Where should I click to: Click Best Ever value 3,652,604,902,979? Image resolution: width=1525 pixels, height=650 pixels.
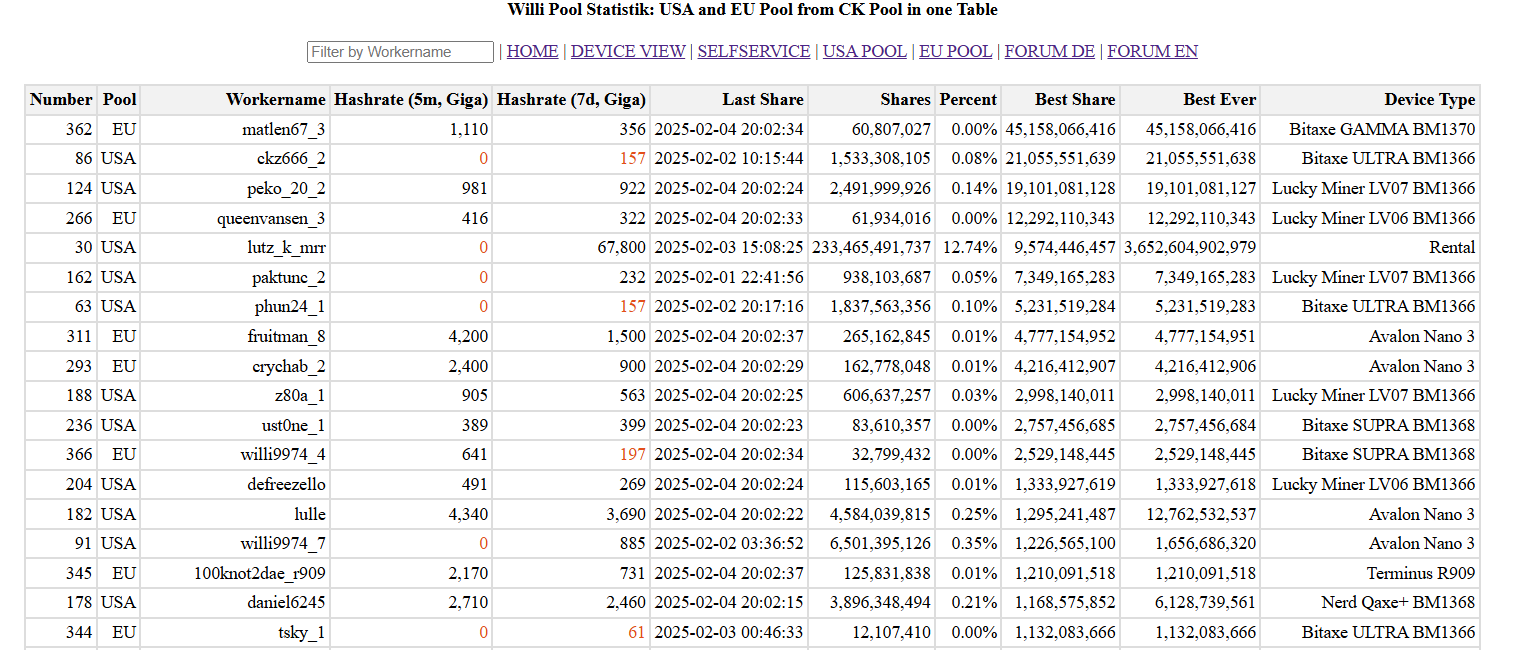coord(1190,248)
